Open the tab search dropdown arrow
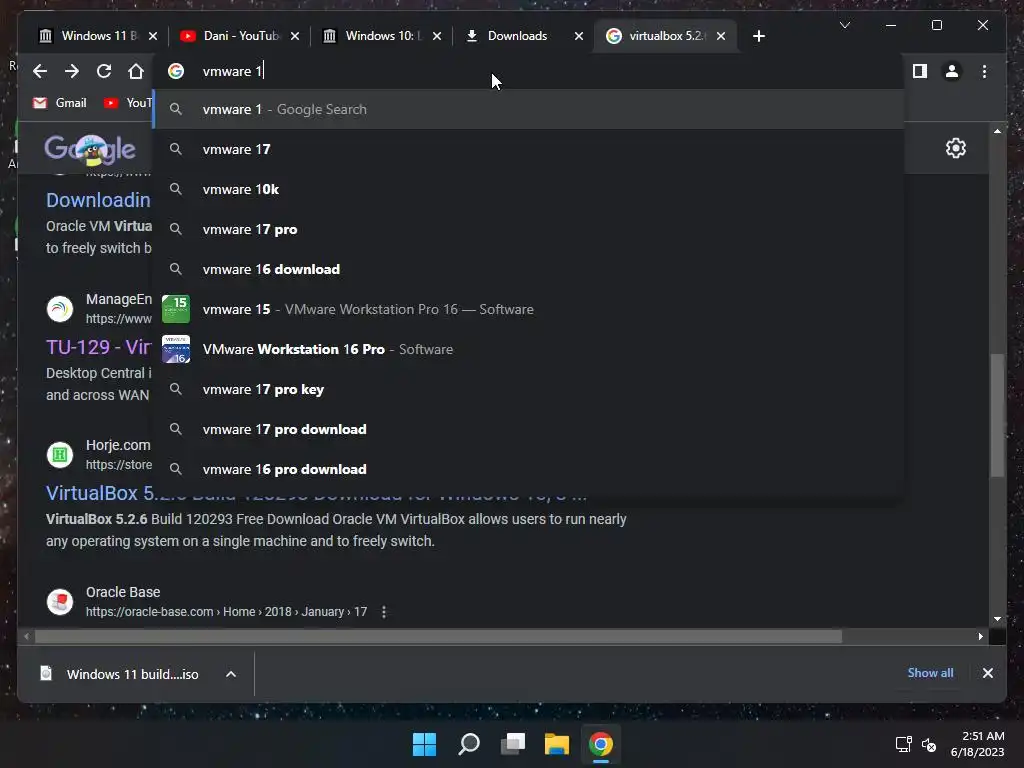This screenshot has height=768, width=1024. [x=845, y=25]
